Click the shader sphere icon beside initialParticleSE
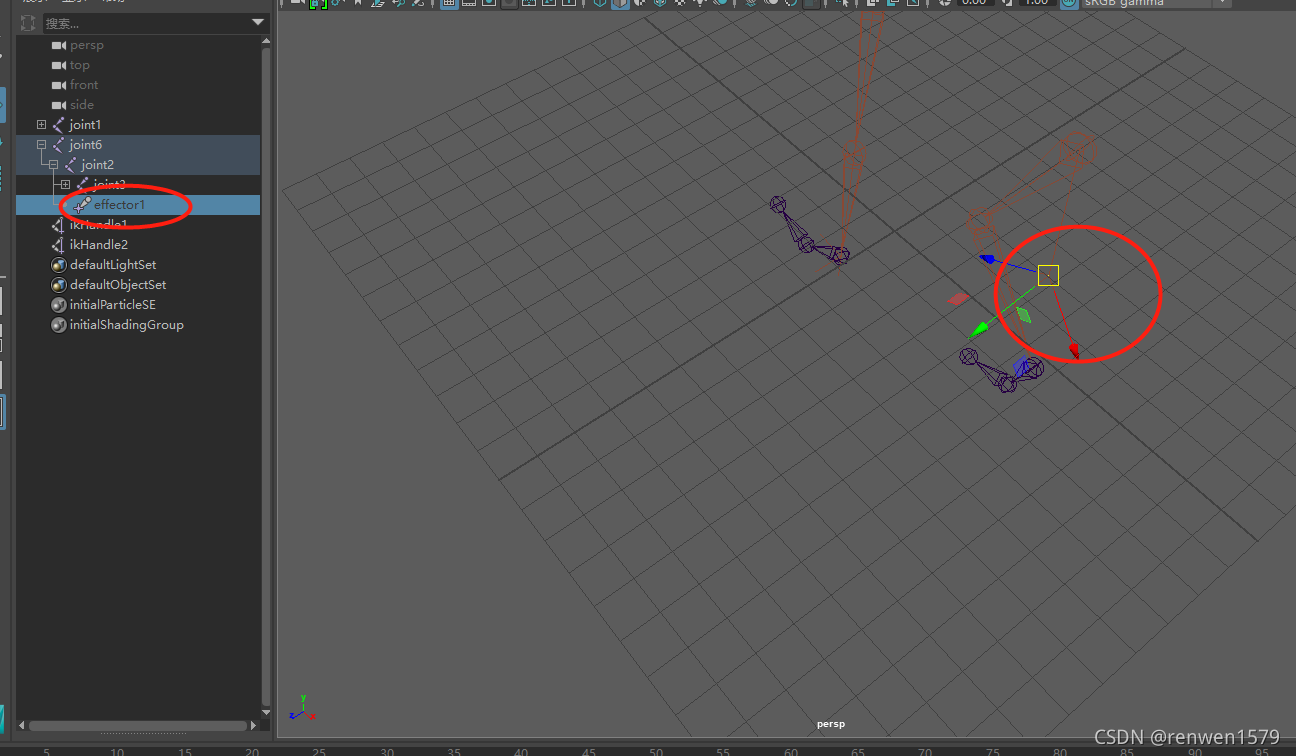Viewport: 1296px width, 756px height. (x=59, y=305)
